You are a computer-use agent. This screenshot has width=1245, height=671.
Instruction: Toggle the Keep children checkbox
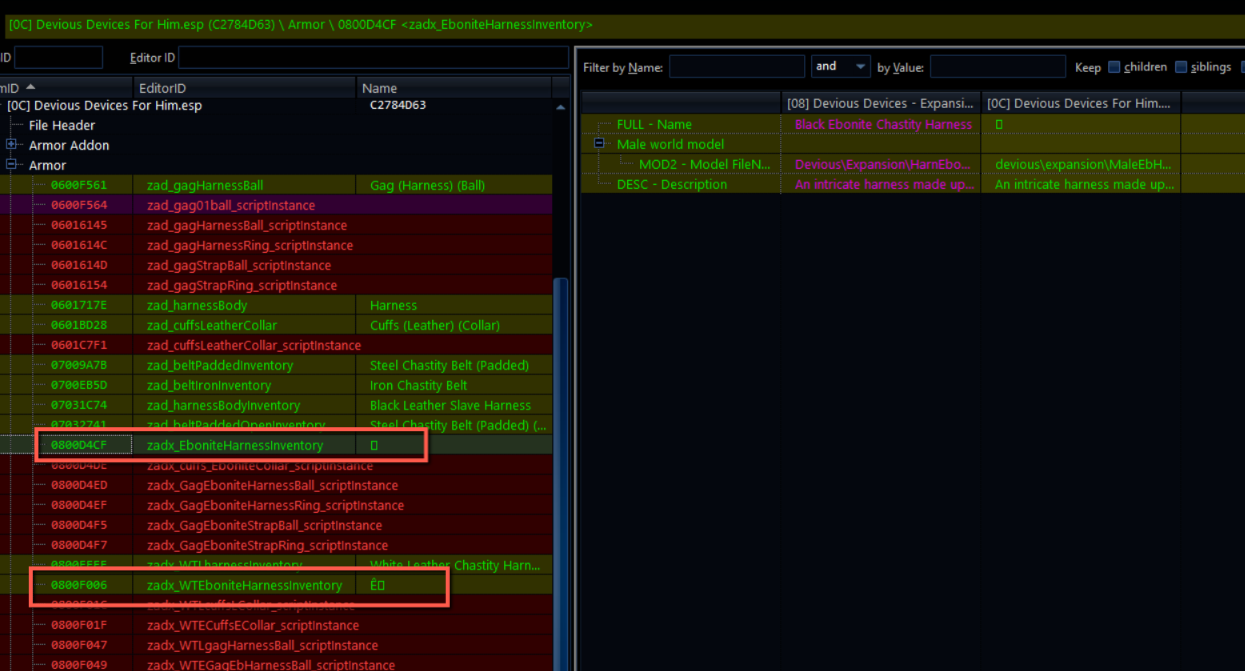point(1113,67)
